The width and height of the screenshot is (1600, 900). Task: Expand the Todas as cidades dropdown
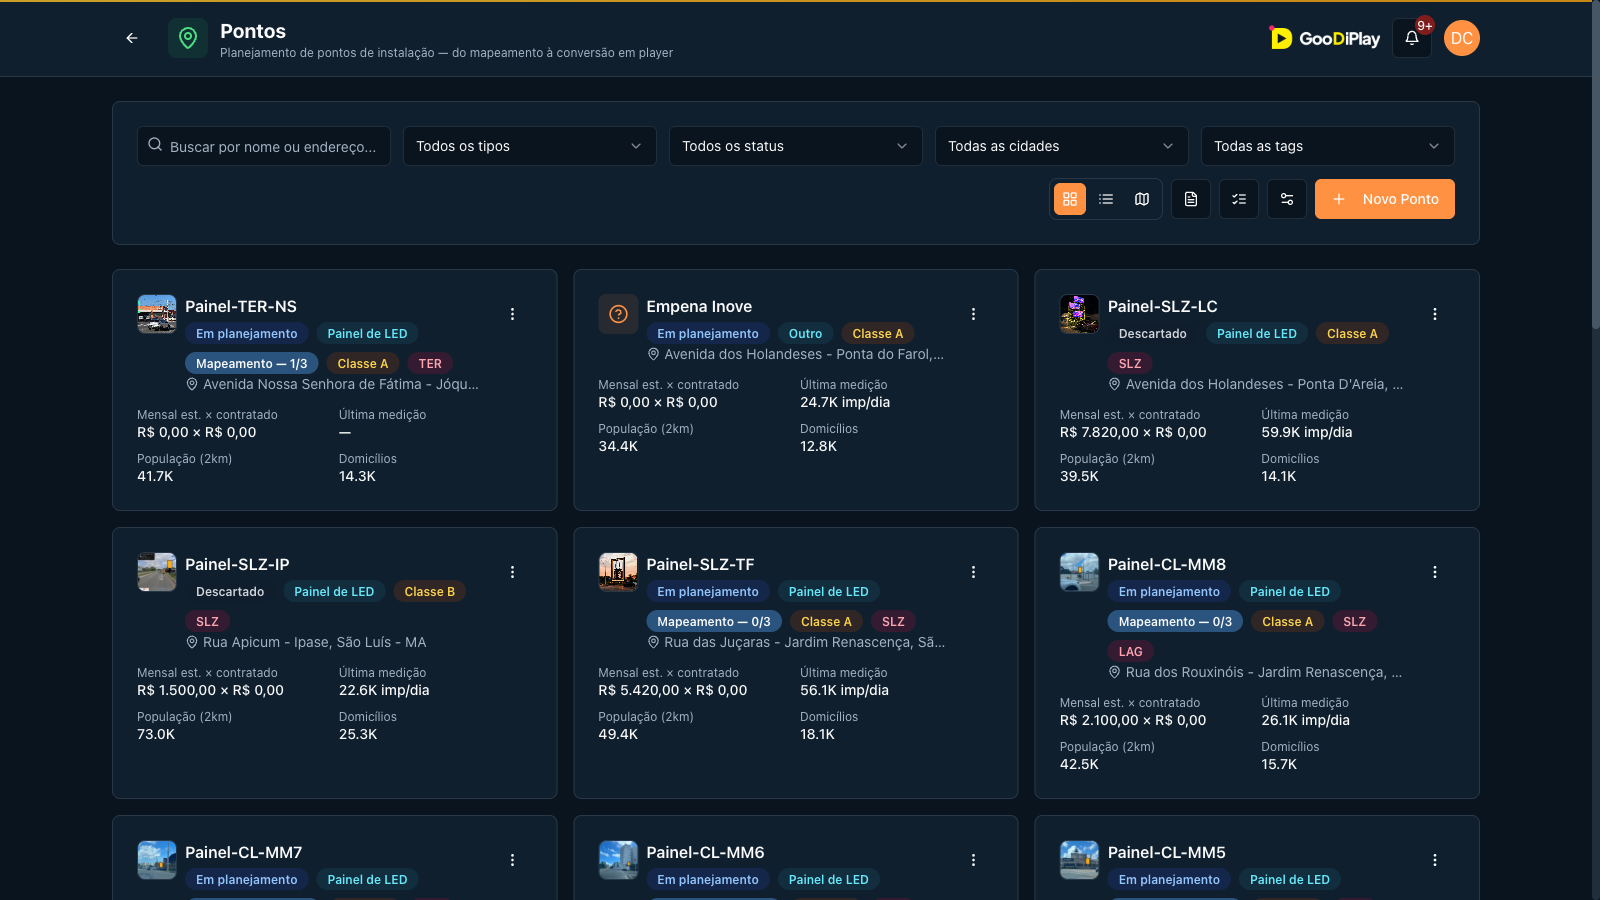tap(1062, 146)
